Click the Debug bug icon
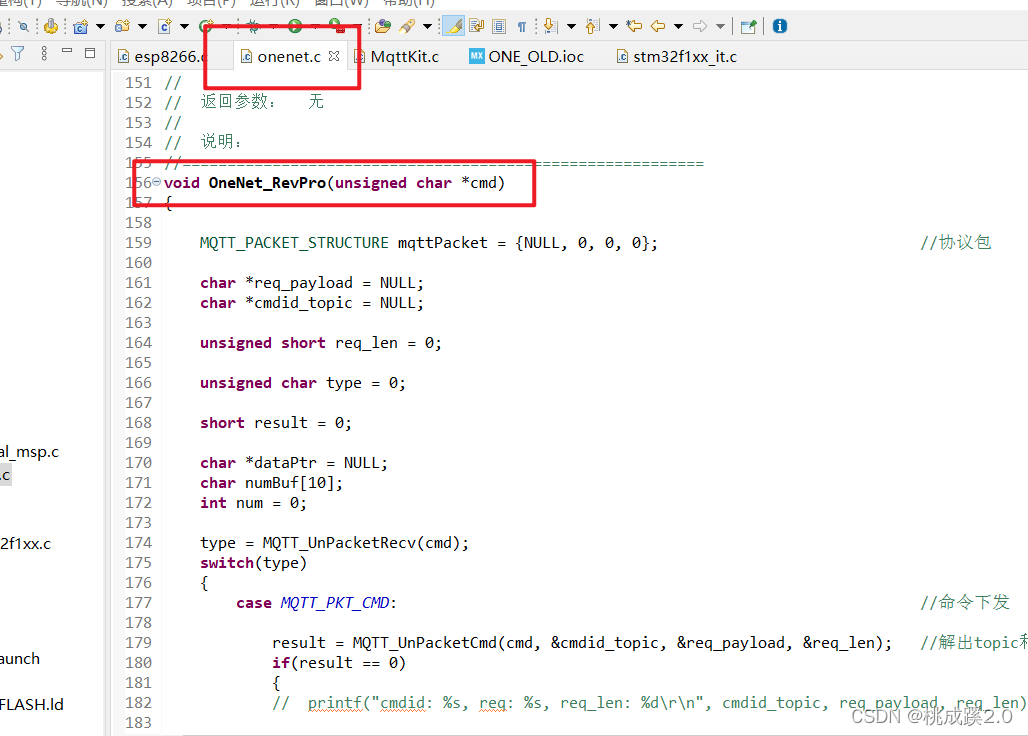Image resolution: width=1028 pixels, height=736 pixels. click(x=253, y=26)
